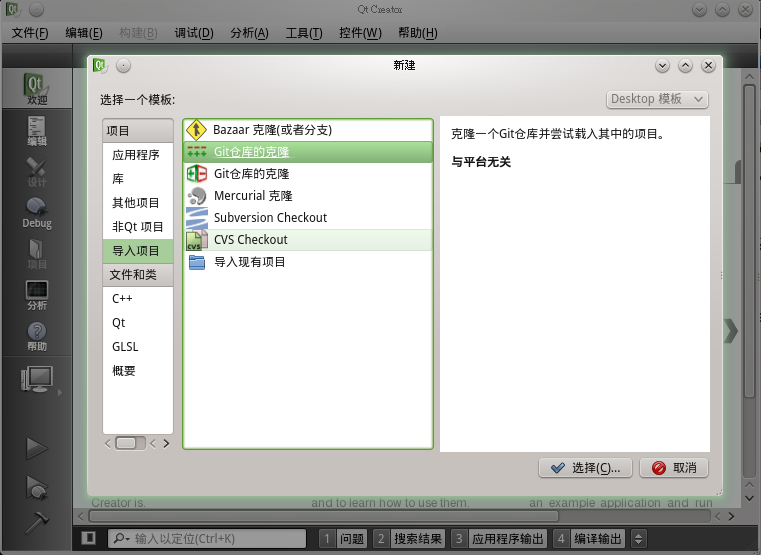Select the 导入项目 category
Image resolution: width=761 pixels, height=555 pixels.
click(x=138, y=251)
